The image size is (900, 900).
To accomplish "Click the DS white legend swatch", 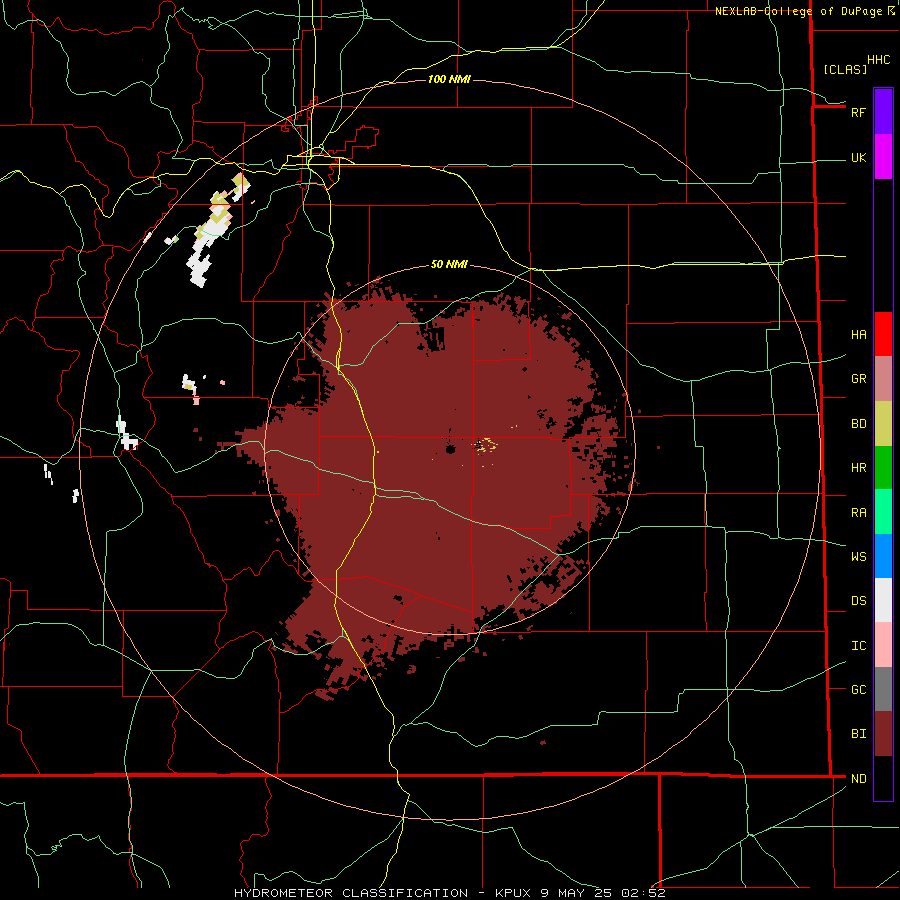I will coord(883,600).
